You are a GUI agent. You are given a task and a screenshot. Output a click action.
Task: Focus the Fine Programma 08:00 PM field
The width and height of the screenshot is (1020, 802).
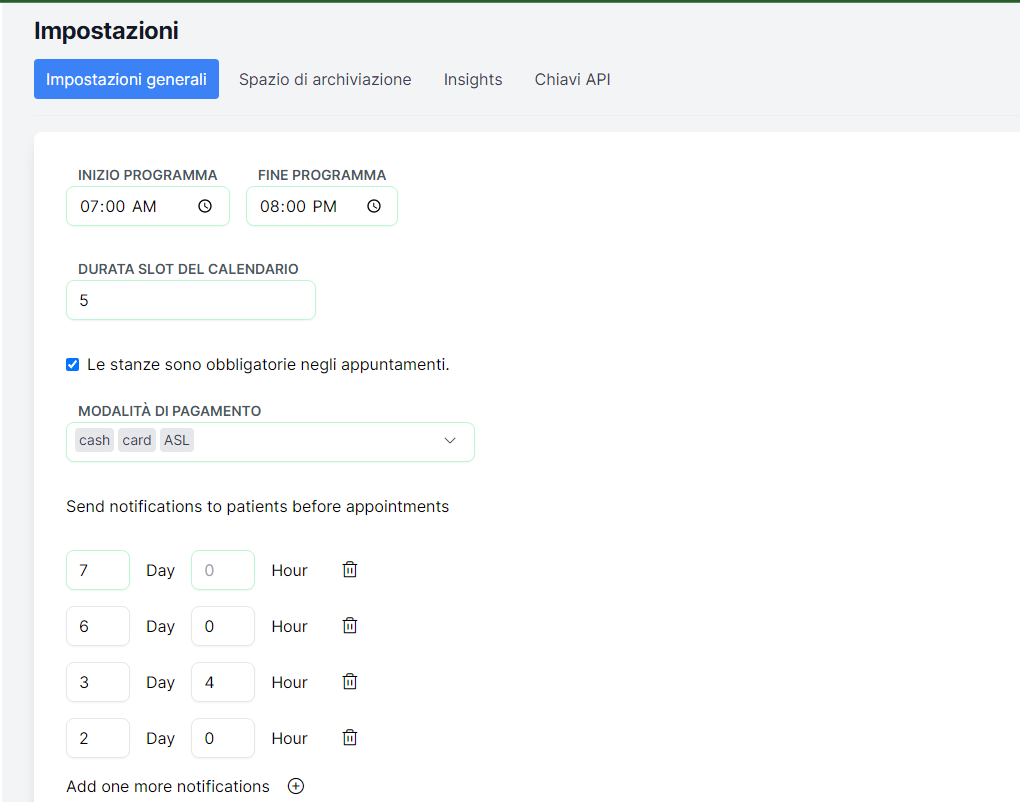pyautogui.click(x=321, y=206)
